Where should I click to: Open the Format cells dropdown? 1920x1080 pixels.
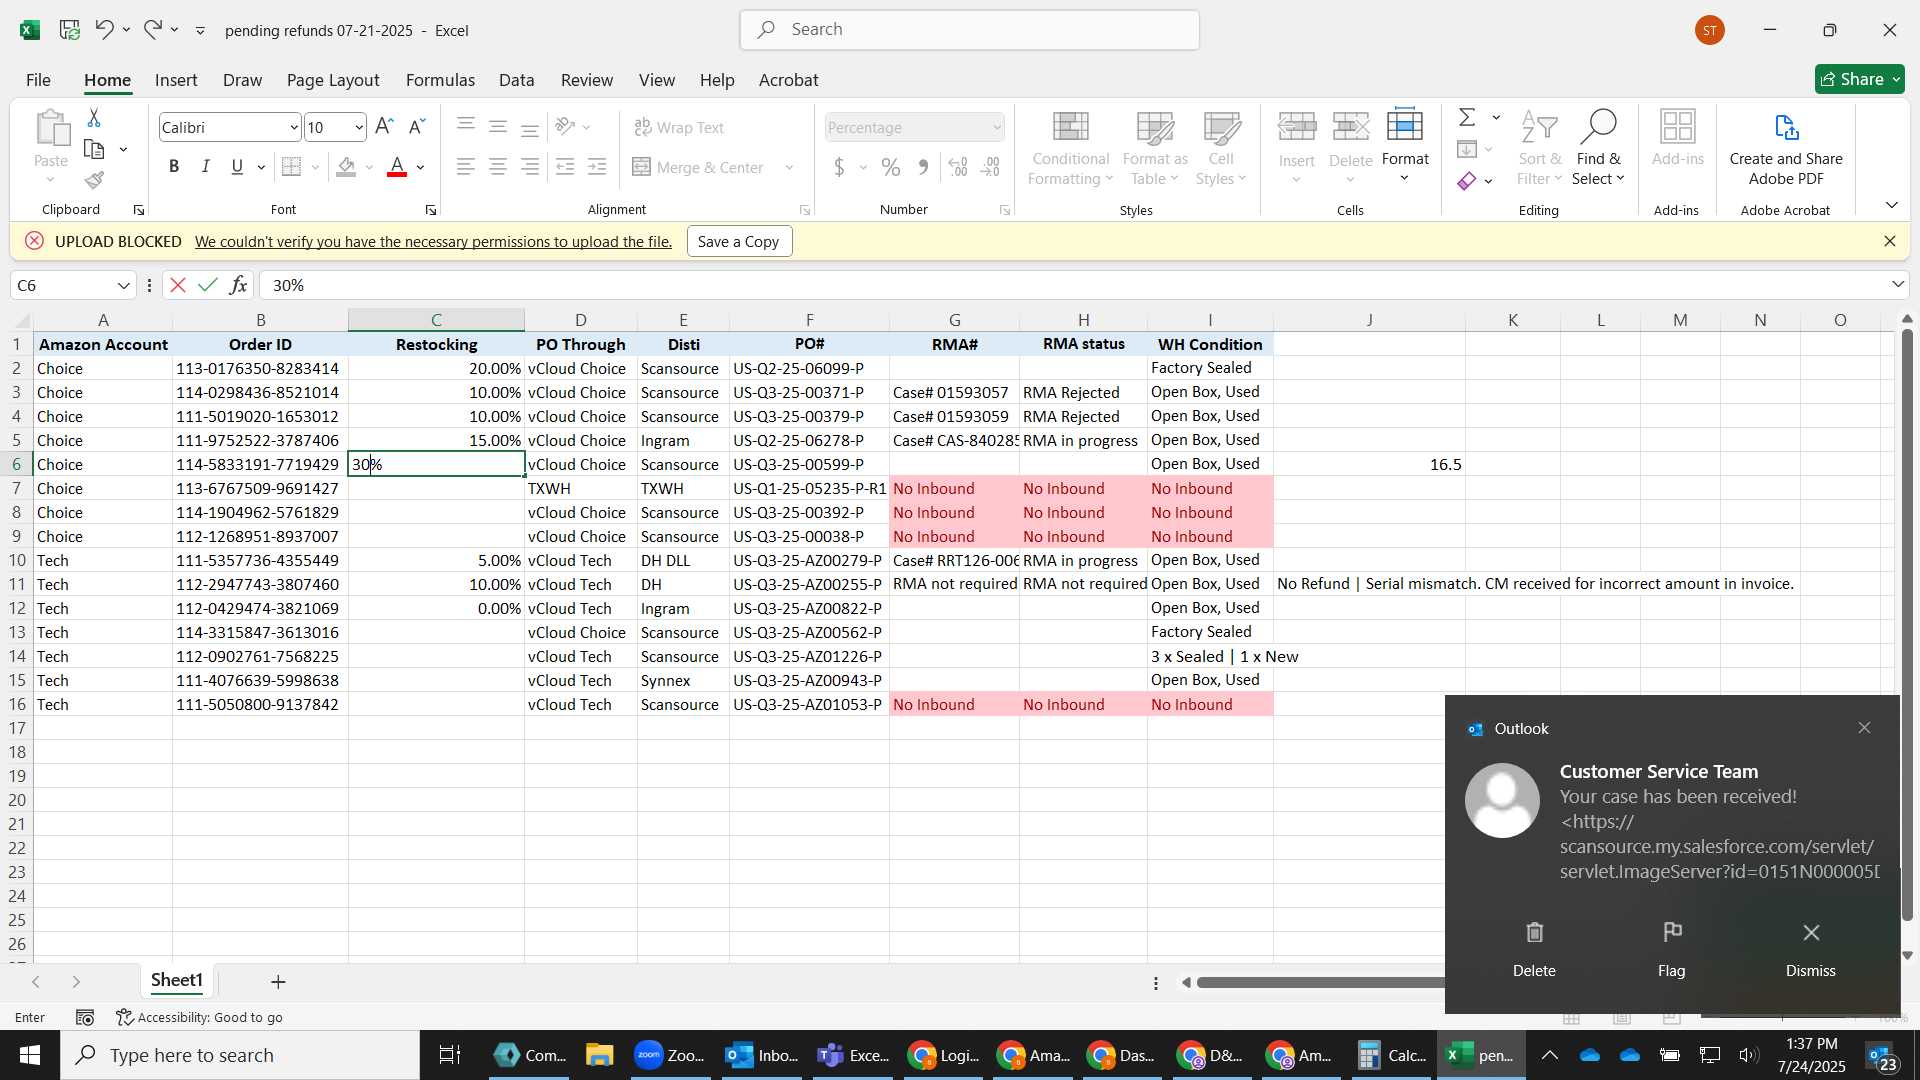point(1405,148)
